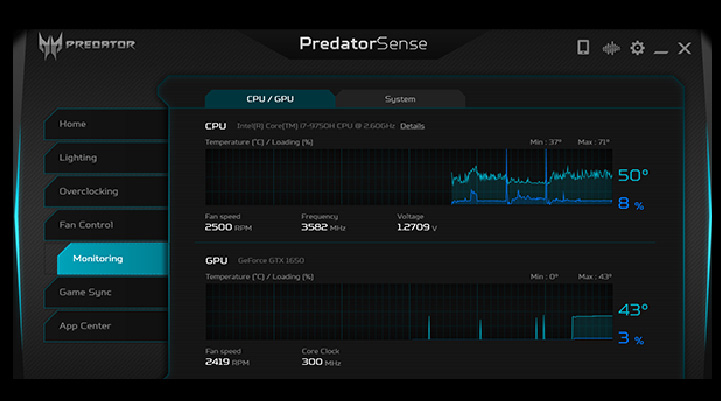The height and width of the screenshot is (401, 721).
Task: Switch to the CPU/GPU tab
Action: (x=270, y=99)
